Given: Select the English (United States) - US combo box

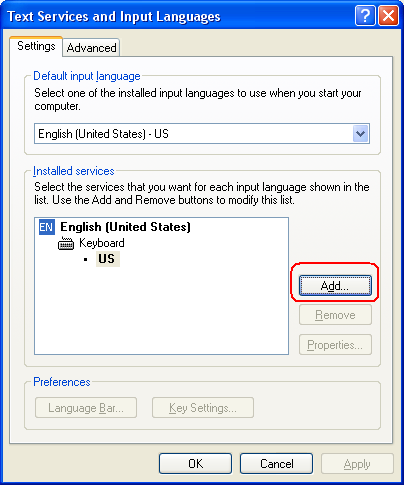Looking at the screenshot, I should click(202, 134).
